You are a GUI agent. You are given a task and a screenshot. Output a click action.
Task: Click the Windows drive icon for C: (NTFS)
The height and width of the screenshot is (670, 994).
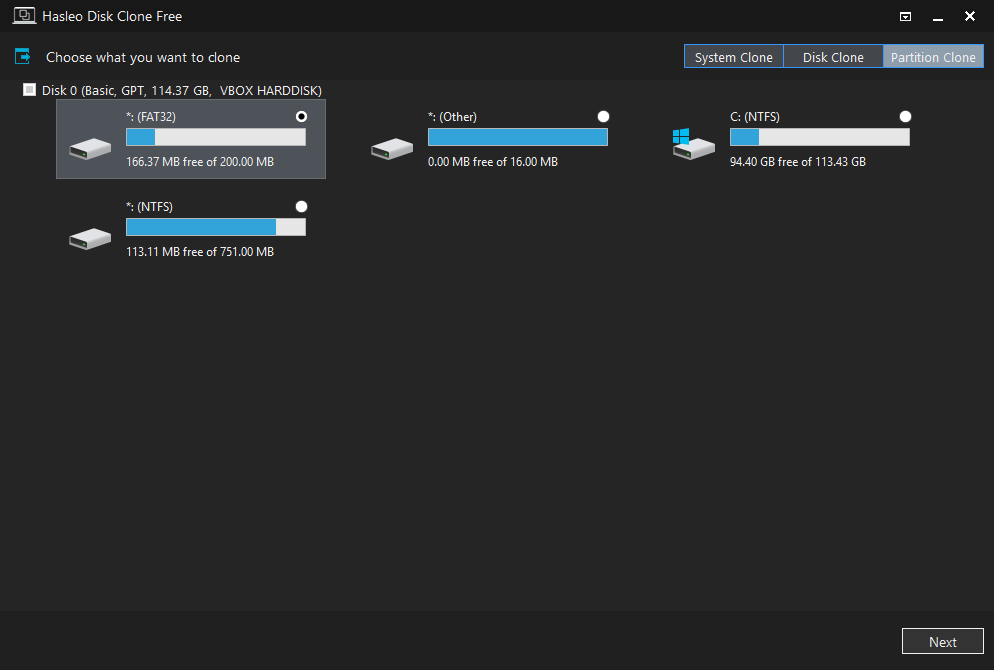click(694, 144)
